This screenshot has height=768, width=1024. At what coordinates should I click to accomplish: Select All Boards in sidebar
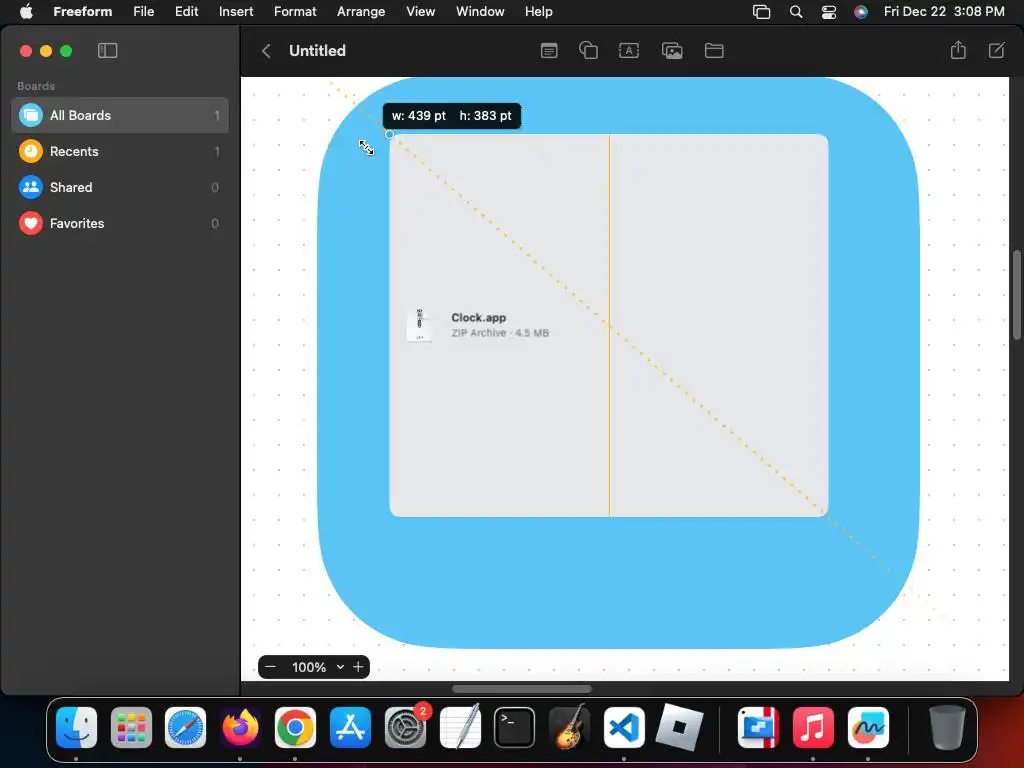click(x=120, y=116)
